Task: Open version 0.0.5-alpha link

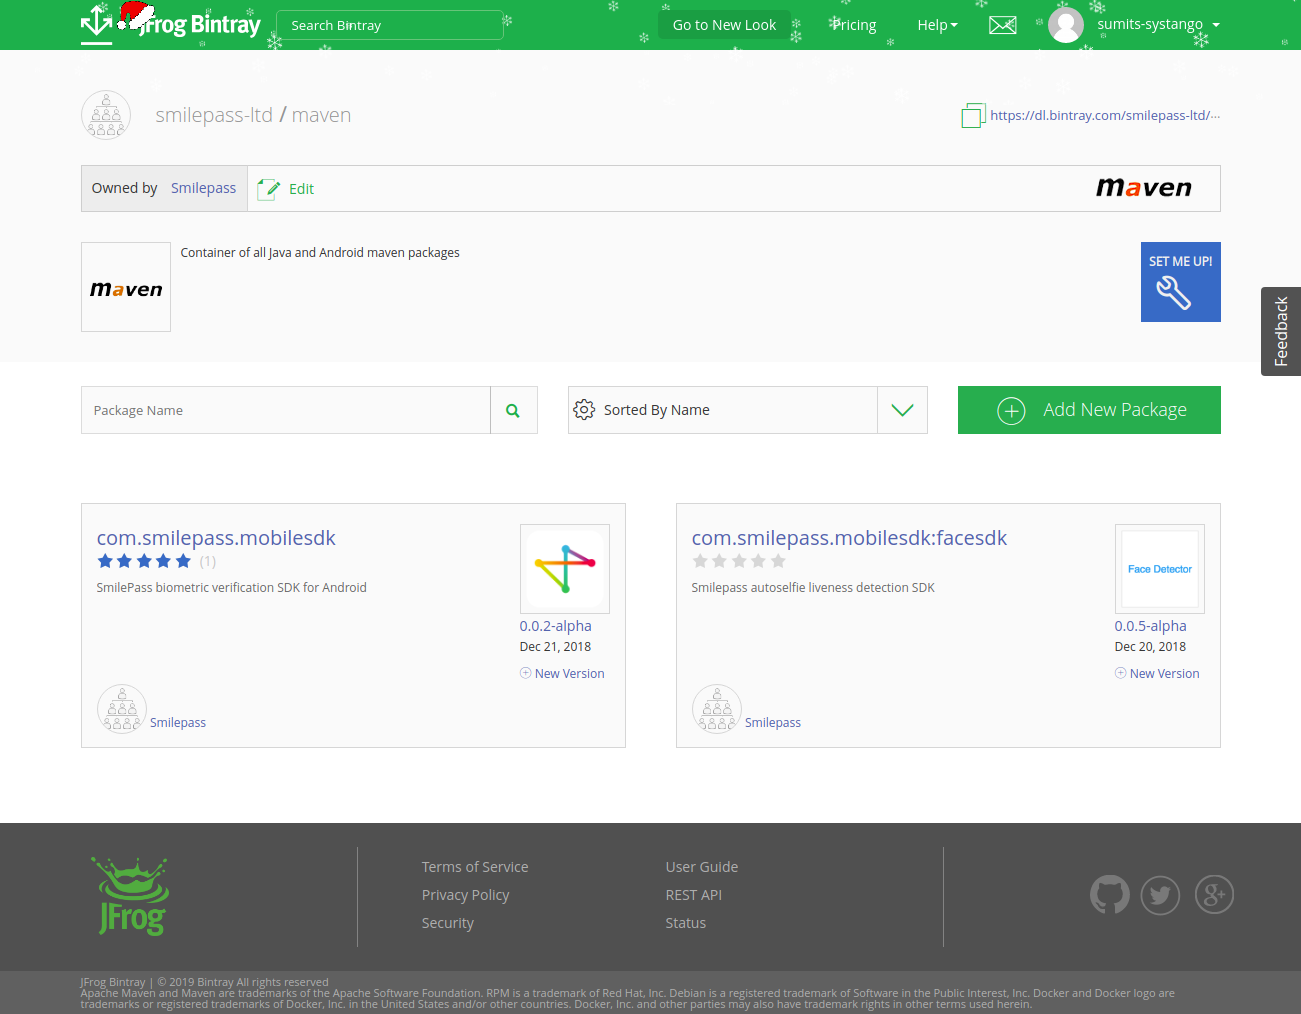Action: tap(1150, 626)
